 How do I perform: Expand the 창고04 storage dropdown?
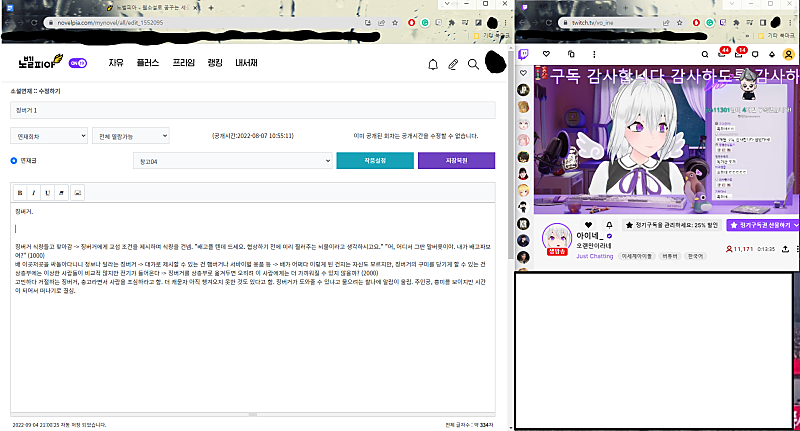tap(233, 161)
